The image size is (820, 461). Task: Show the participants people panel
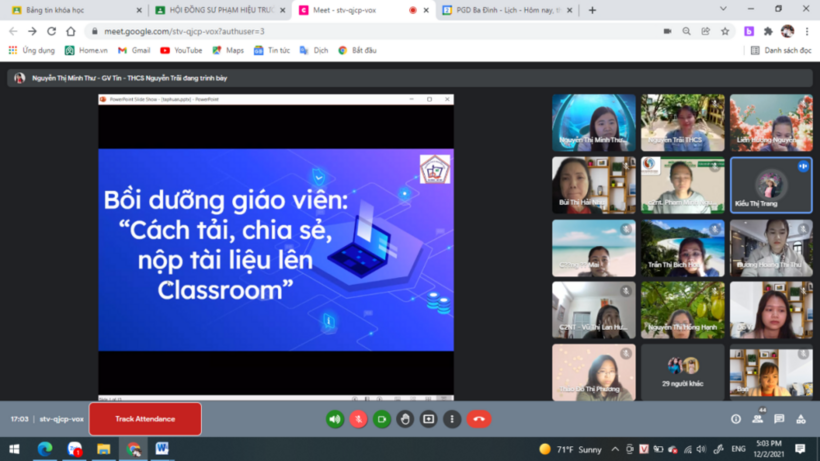(x=758, y=419)
